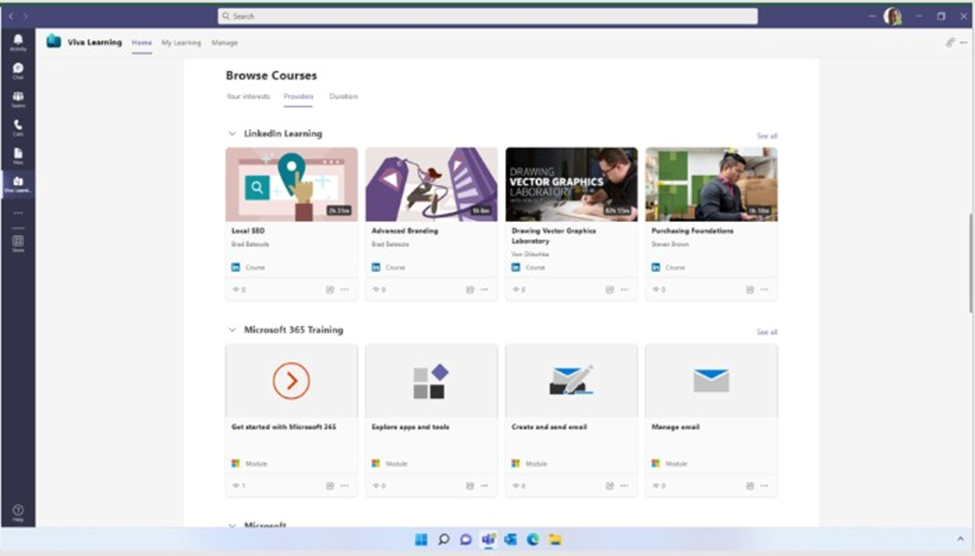Image resolution: width=975 pixels, height=556 pixels.
Task: Click the vertical scrollbar thumb
Action: pos(971,262)
